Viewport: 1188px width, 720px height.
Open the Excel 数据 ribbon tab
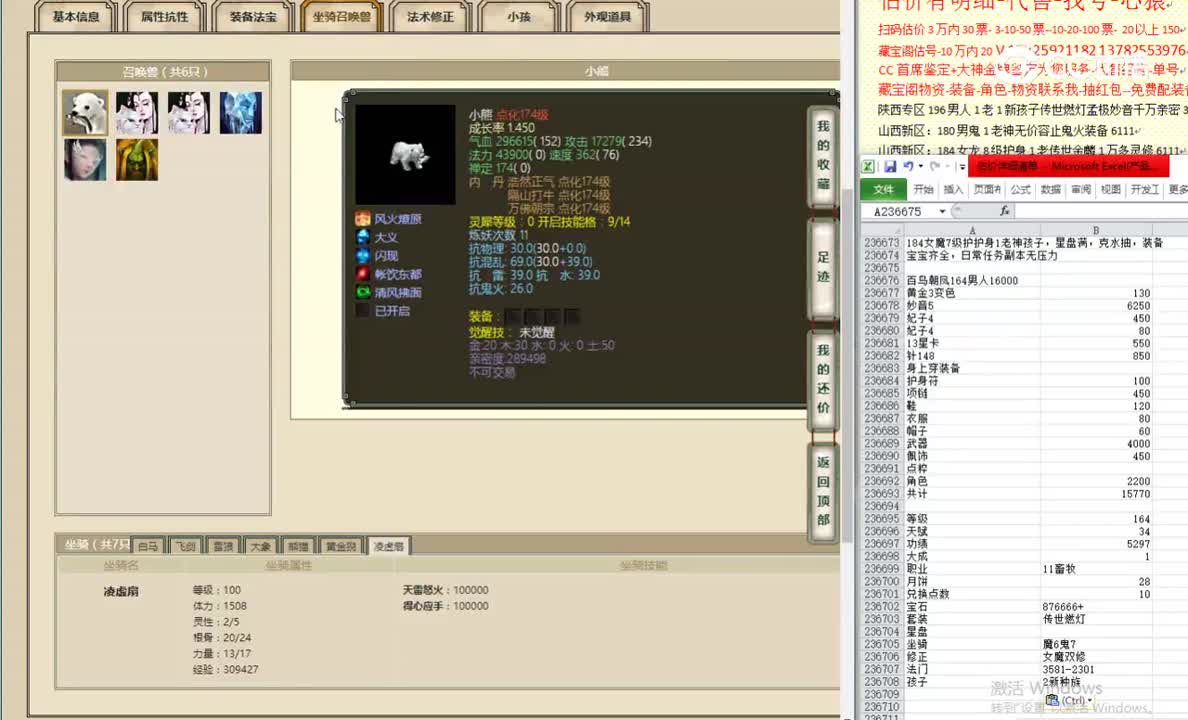pyautogui.click(x=1050, y=189)
